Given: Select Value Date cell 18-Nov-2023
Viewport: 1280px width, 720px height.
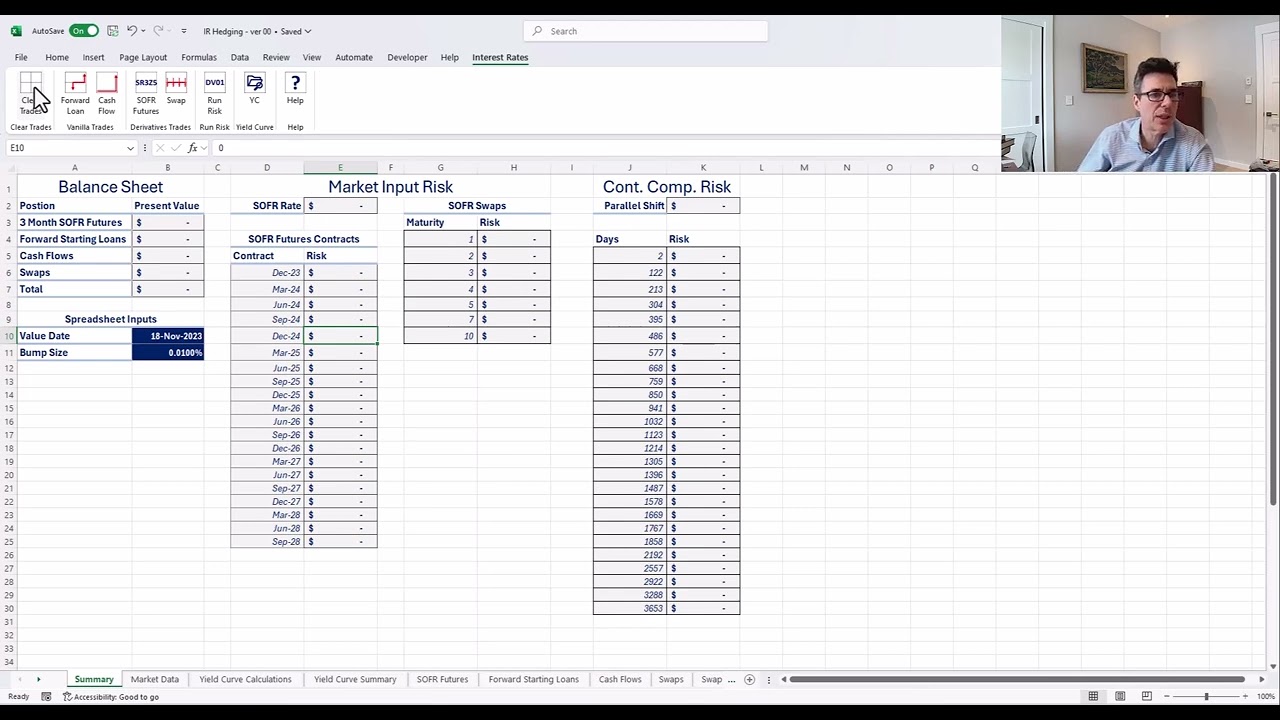Looking at the screenshot, I should point(168,336).
